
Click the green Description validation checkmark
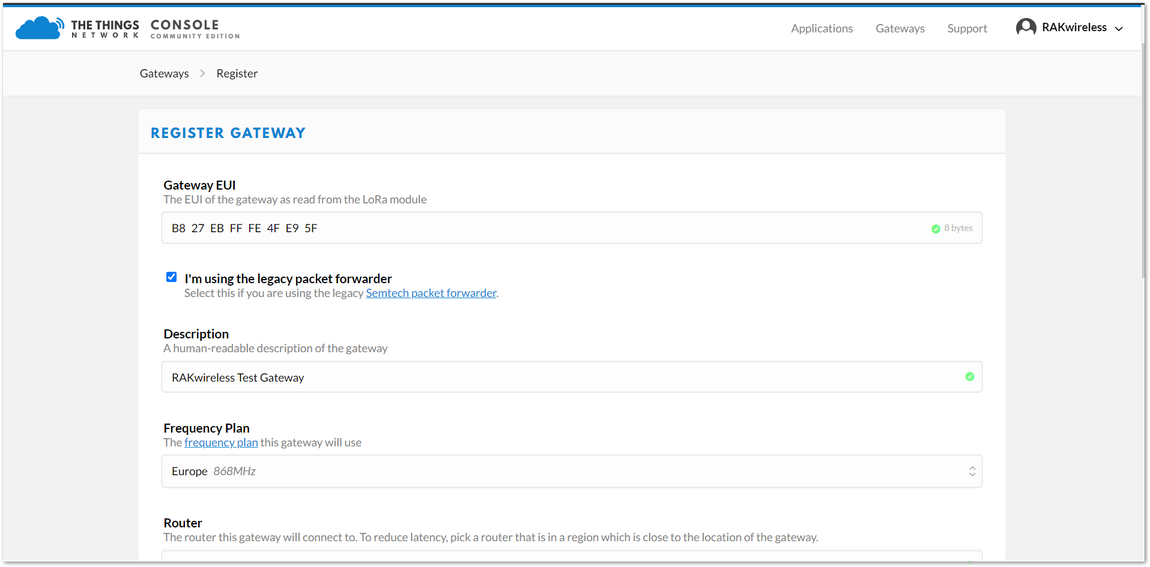(x=970, y=377)
